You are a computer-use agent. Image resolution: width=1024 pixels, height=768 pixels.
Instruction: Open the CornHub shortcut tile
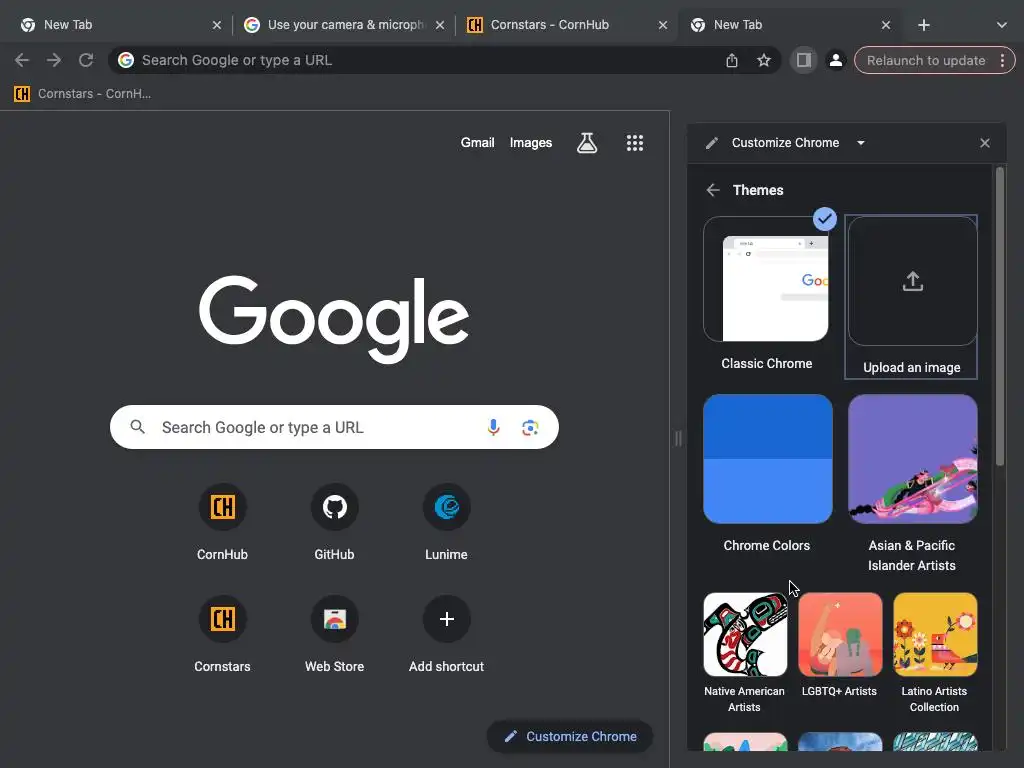tap(222, 522)
